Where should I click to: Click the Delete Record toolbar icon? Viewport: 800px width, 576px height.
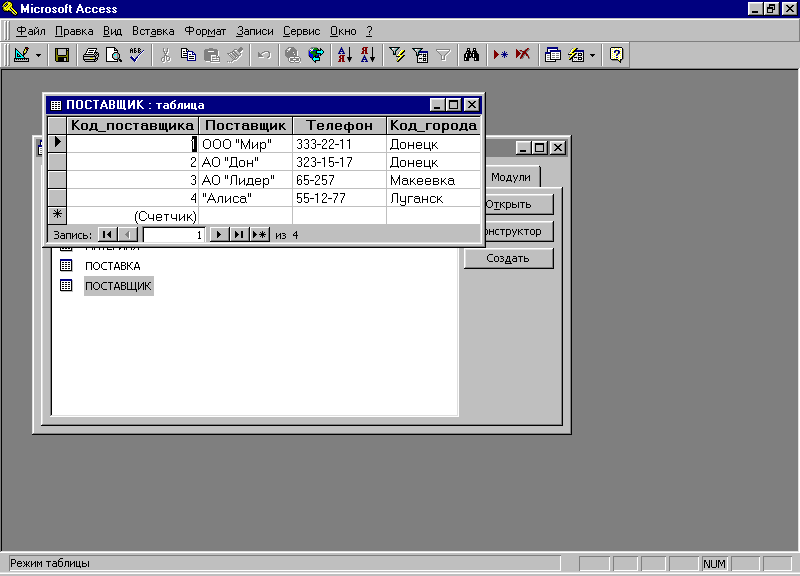[x=523, y=55]
